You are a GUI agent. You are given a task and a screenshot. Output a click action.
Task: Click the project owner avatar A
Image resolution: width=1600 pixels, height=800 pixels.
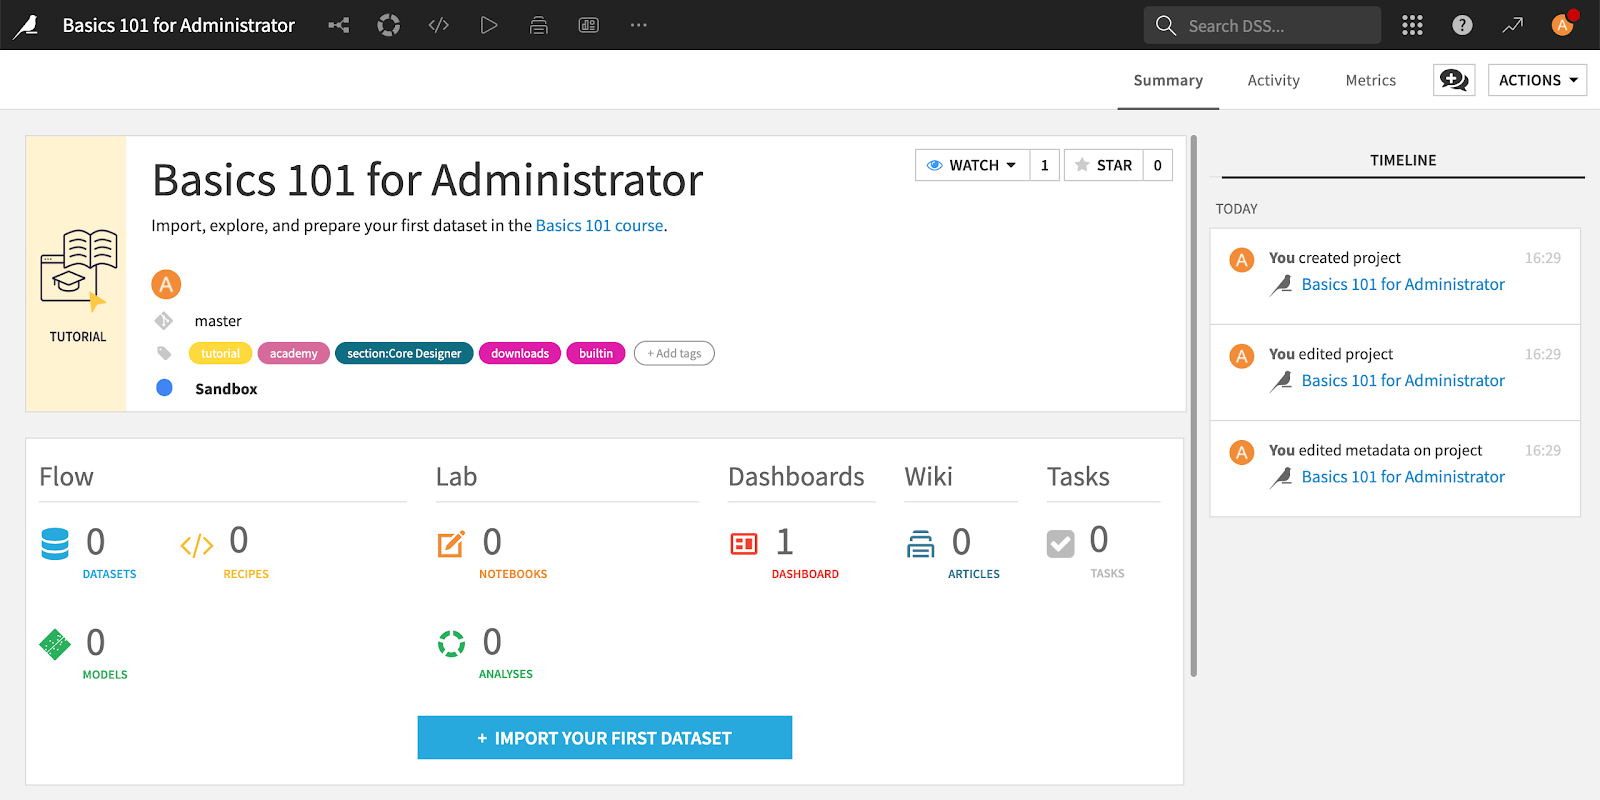166,284
